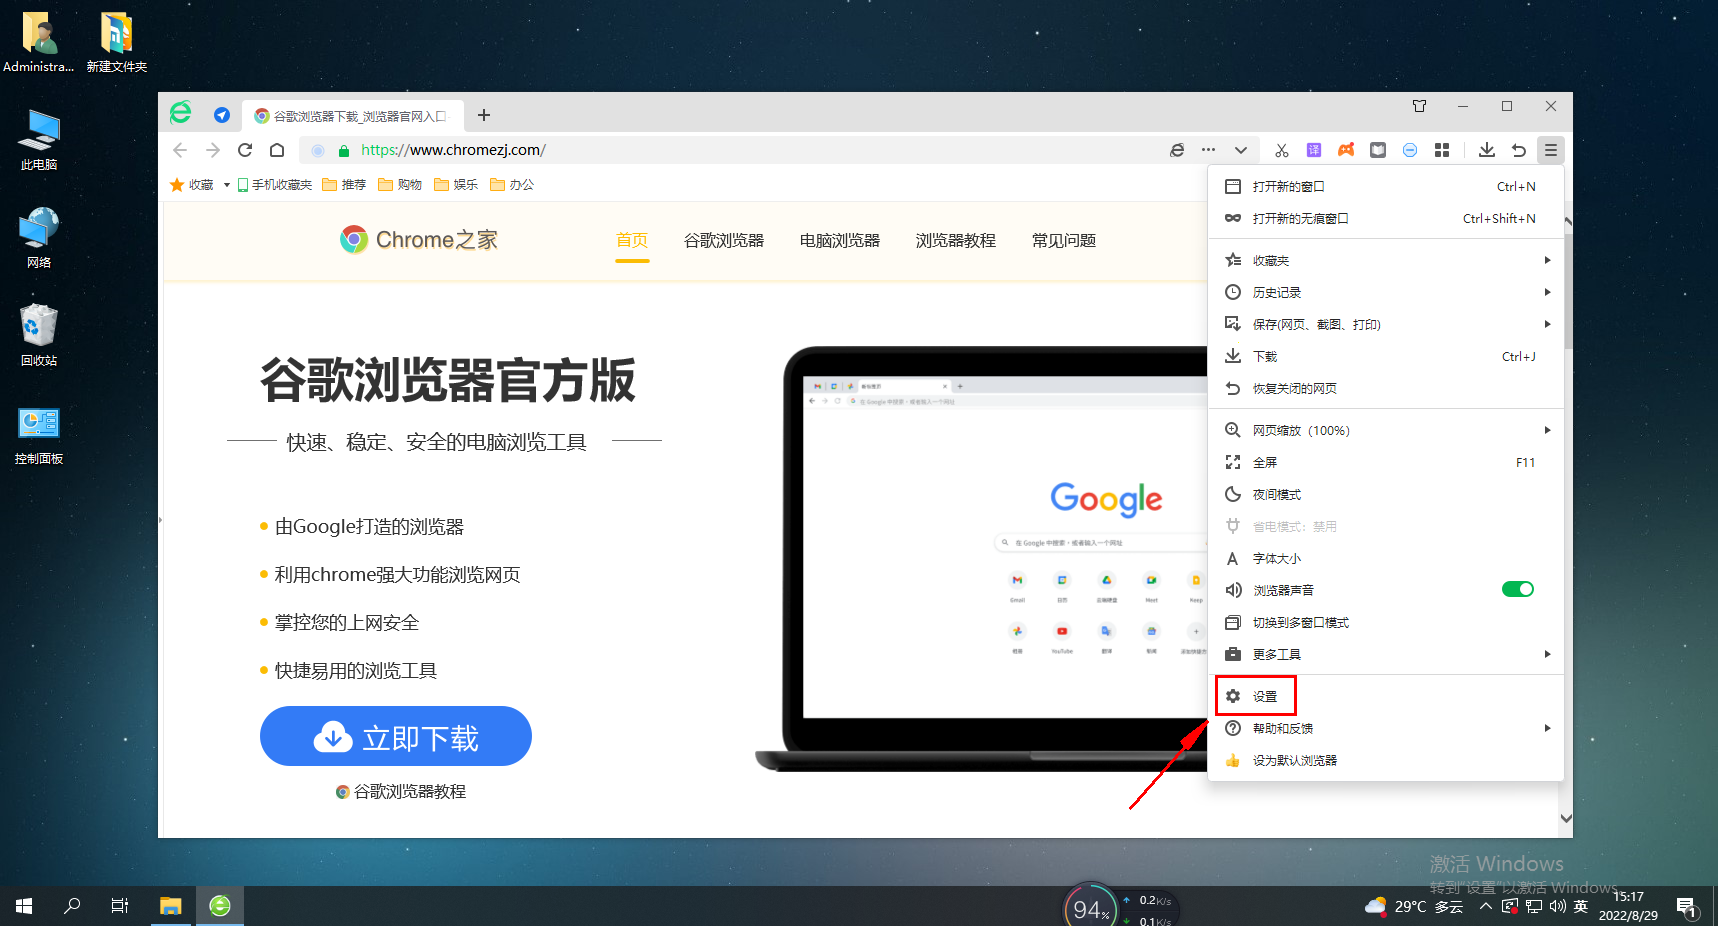The image size is (1718, 926).
Task: Click the 首页 navigation tab
Action: point(632,241)
